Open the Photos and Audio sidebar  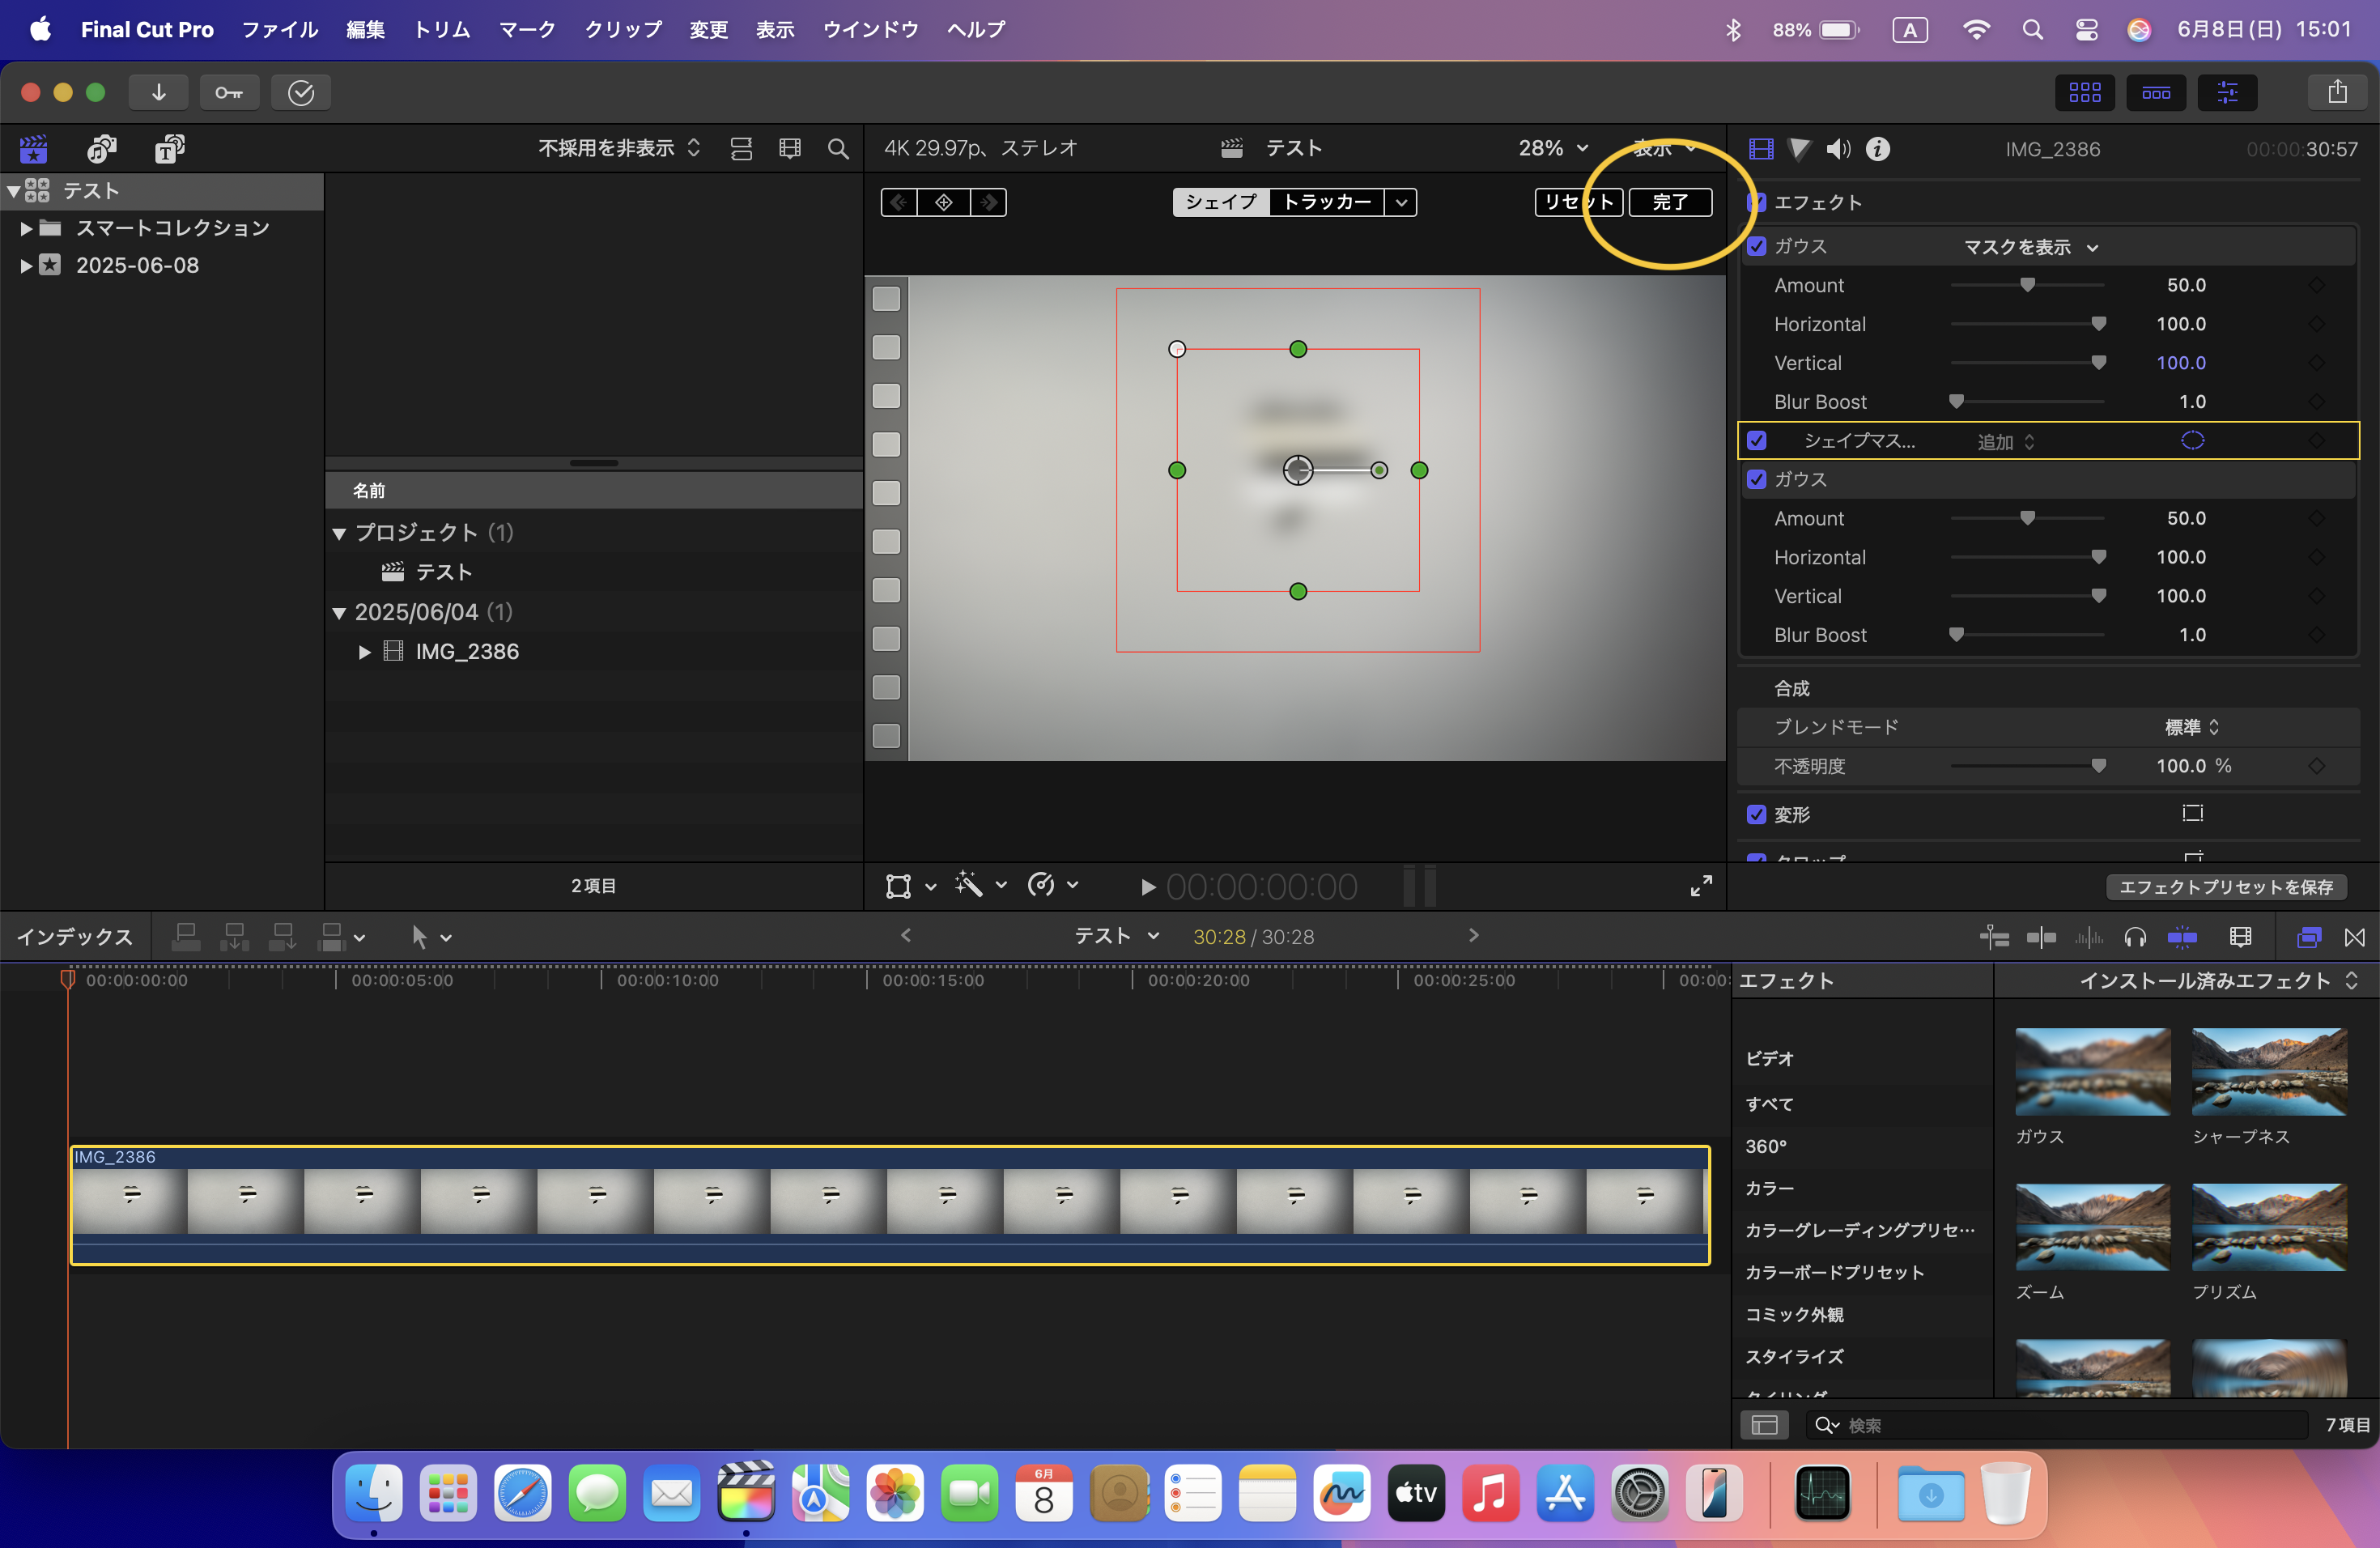click(101, 149)
